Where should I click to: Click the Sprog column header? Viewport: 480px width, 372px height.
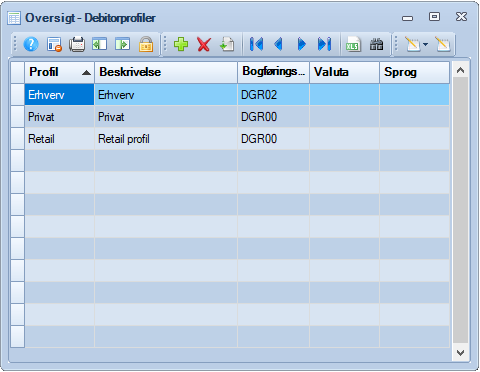point(414,72)
